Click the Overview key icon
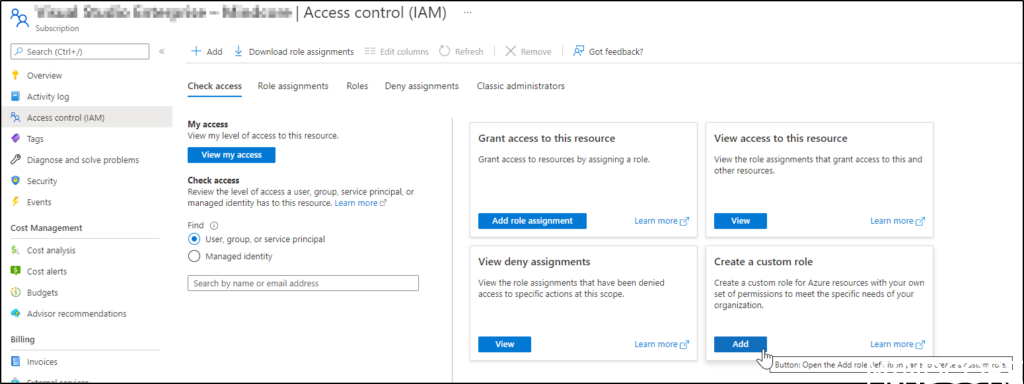The image size is (1024, 384). (x=16, y=75)
